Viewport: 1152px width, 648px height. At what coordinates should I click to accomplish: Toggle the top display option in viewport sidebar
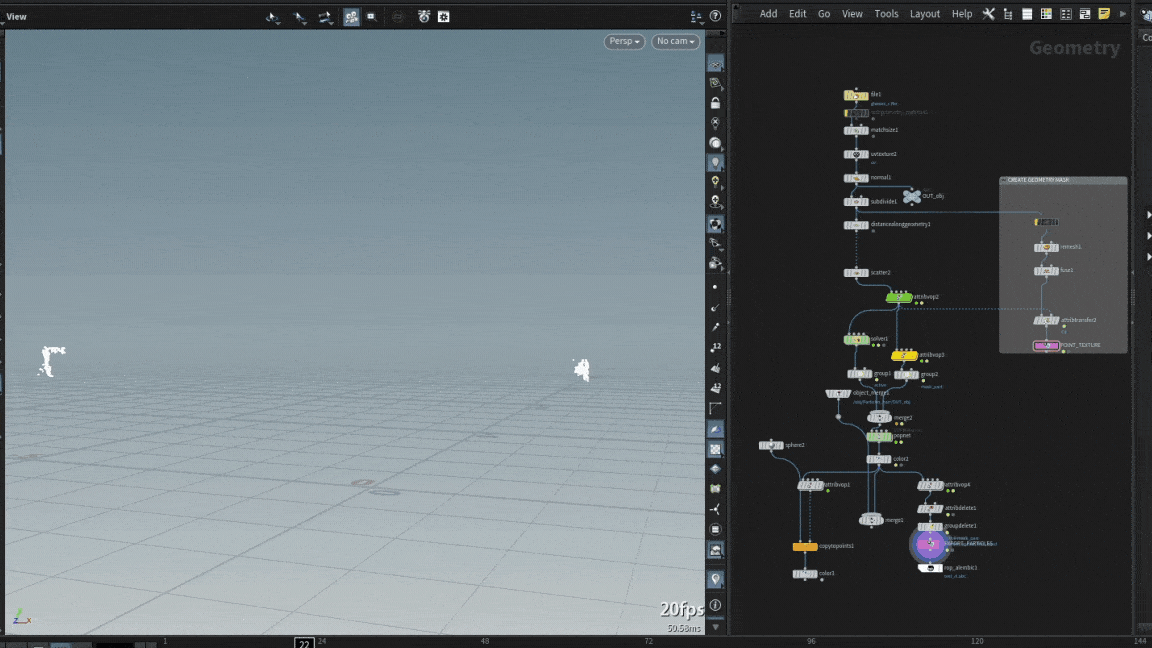coord(715,63)
